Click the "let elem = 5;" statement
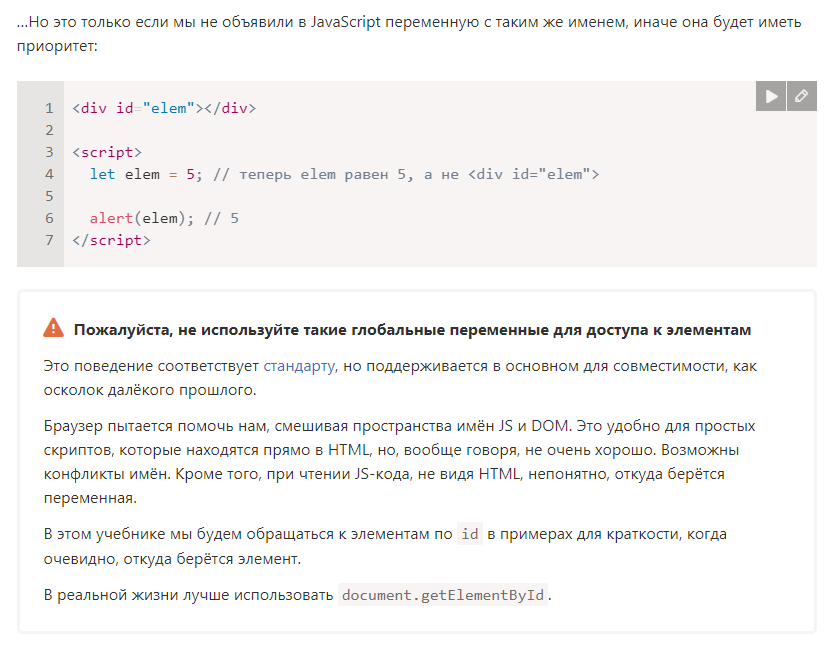The image size is (825, 645). pos(146,175)
